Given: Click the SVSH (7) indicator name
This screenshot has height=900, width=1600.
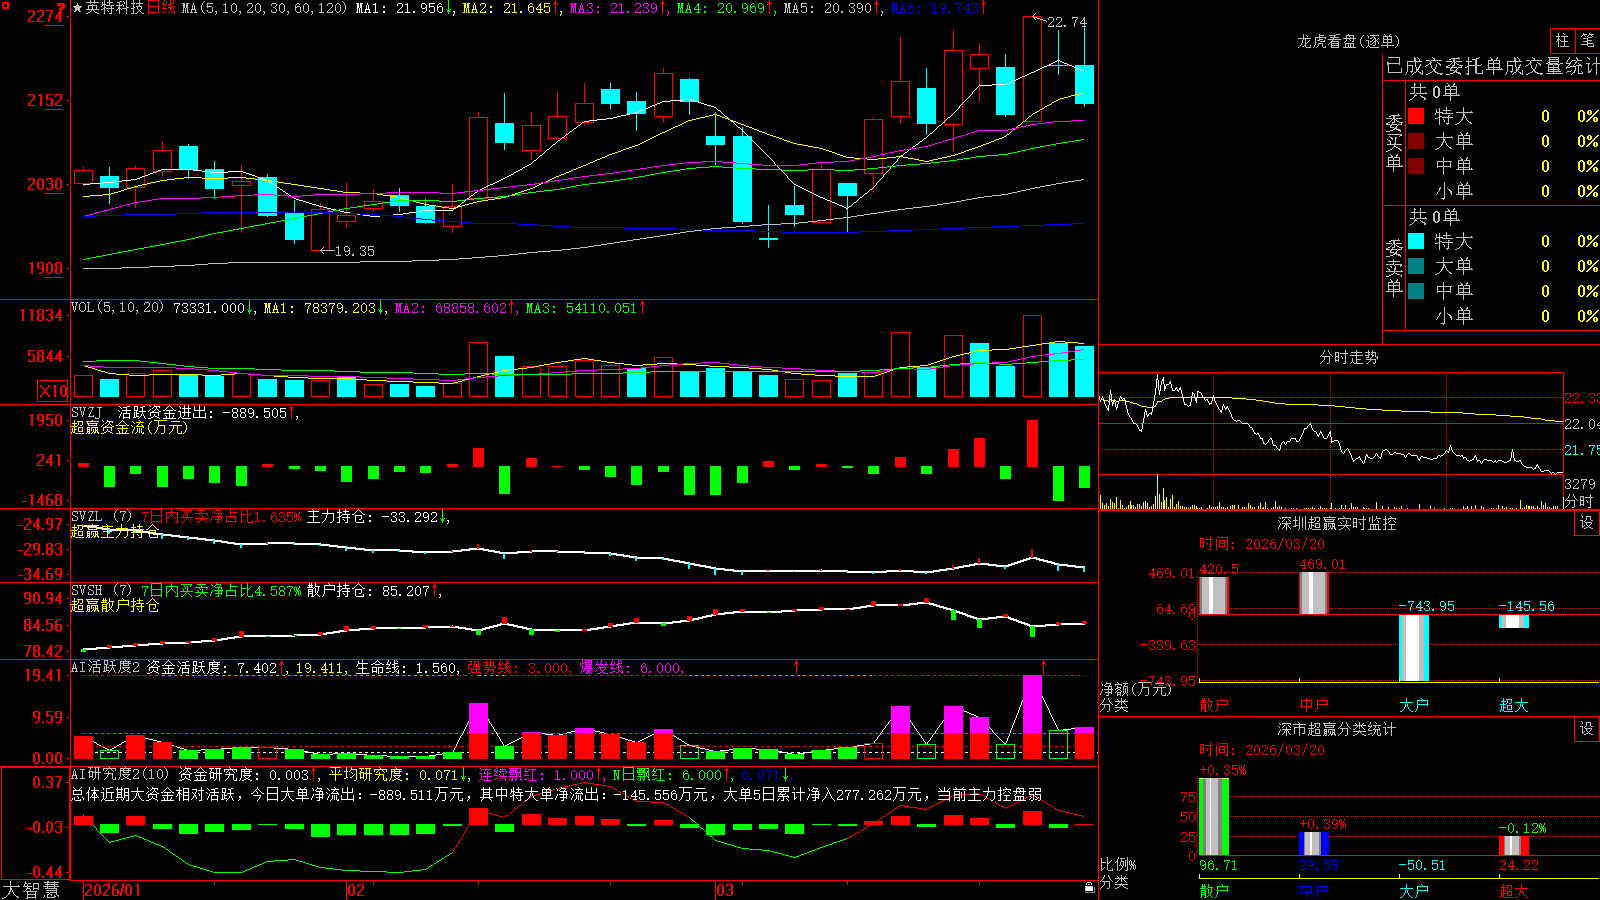Looking at the screenshot, I should (101, 591).
